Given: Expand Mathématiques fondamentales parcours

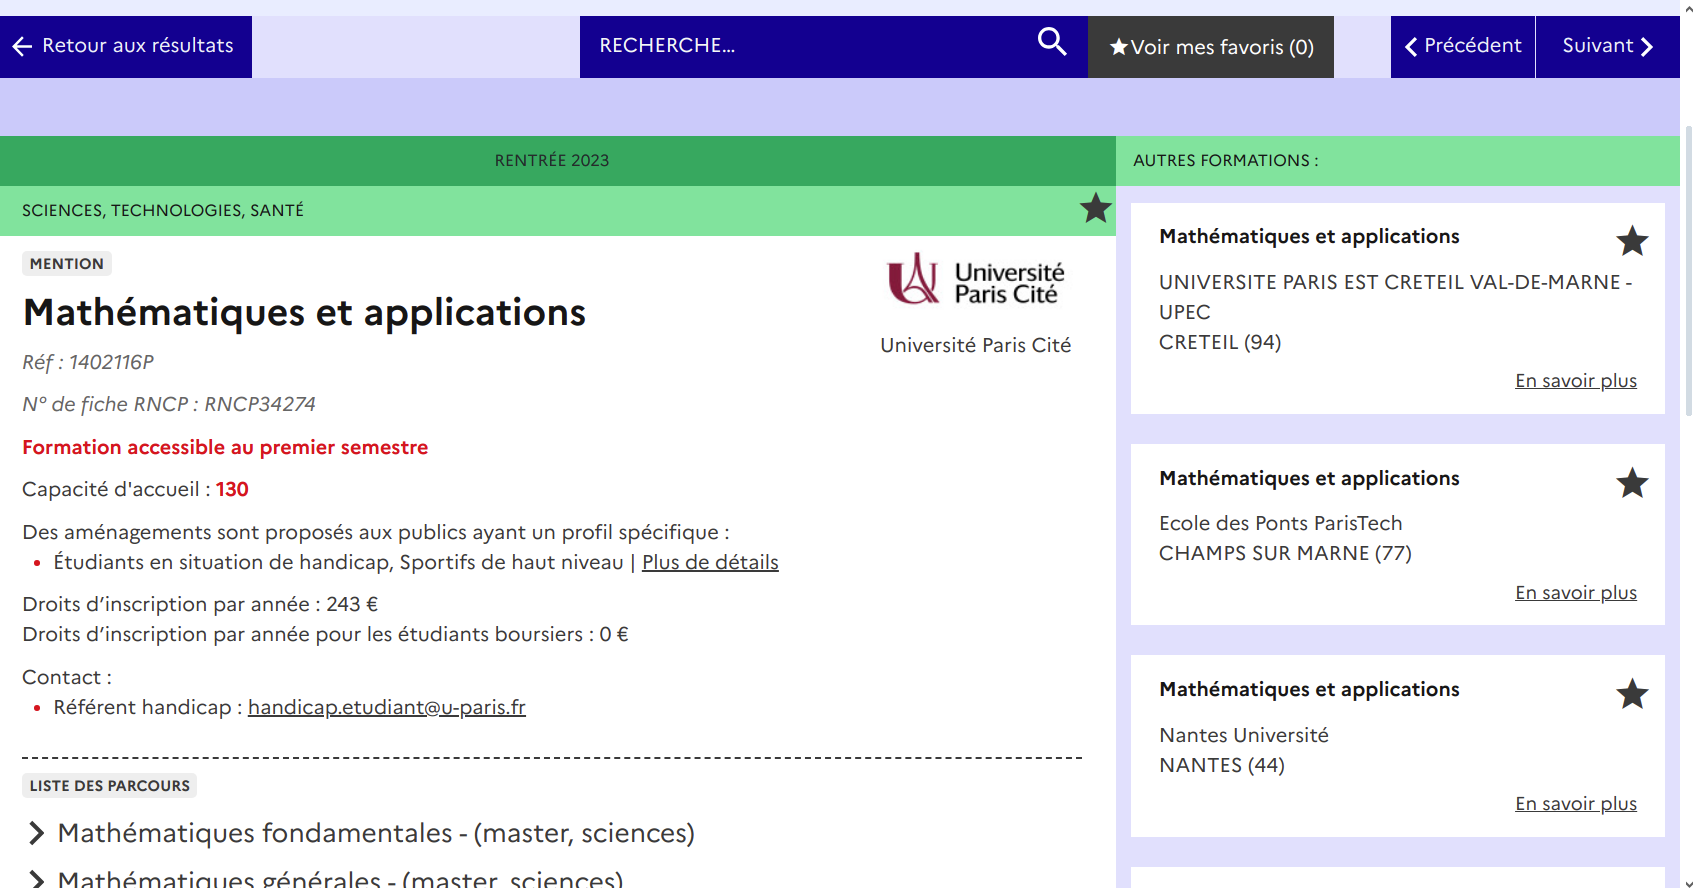Looking at the screenshot, I should click(x=360, y=833).
